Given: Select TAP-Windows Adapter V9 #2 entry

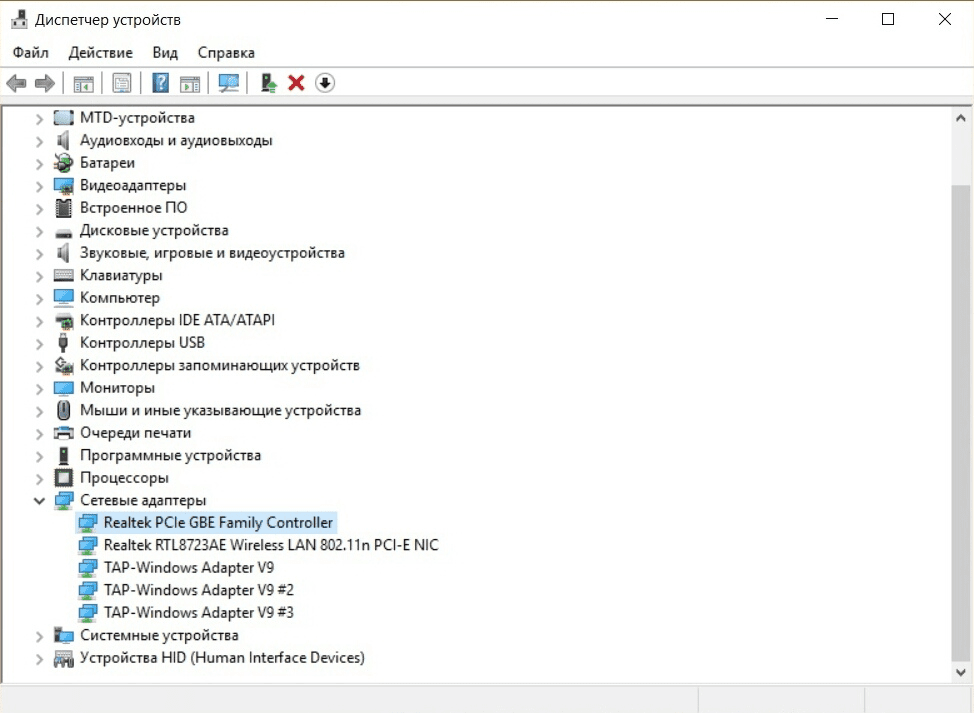Looking at the screenshot, I should (x=199, y=590).
